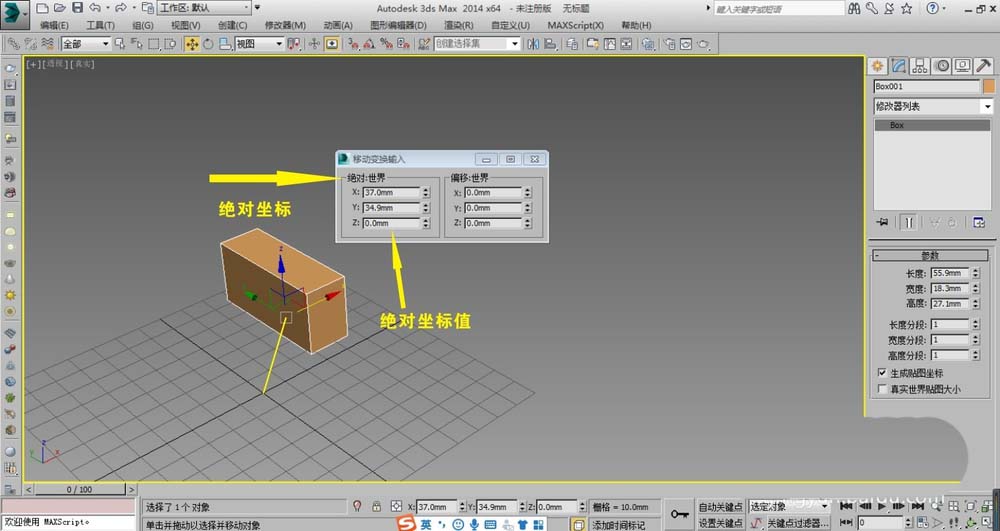The width and height of the screenshot is (1000, 531).
Task: Open the 渲染(R) menu
Action: [459, 25]
